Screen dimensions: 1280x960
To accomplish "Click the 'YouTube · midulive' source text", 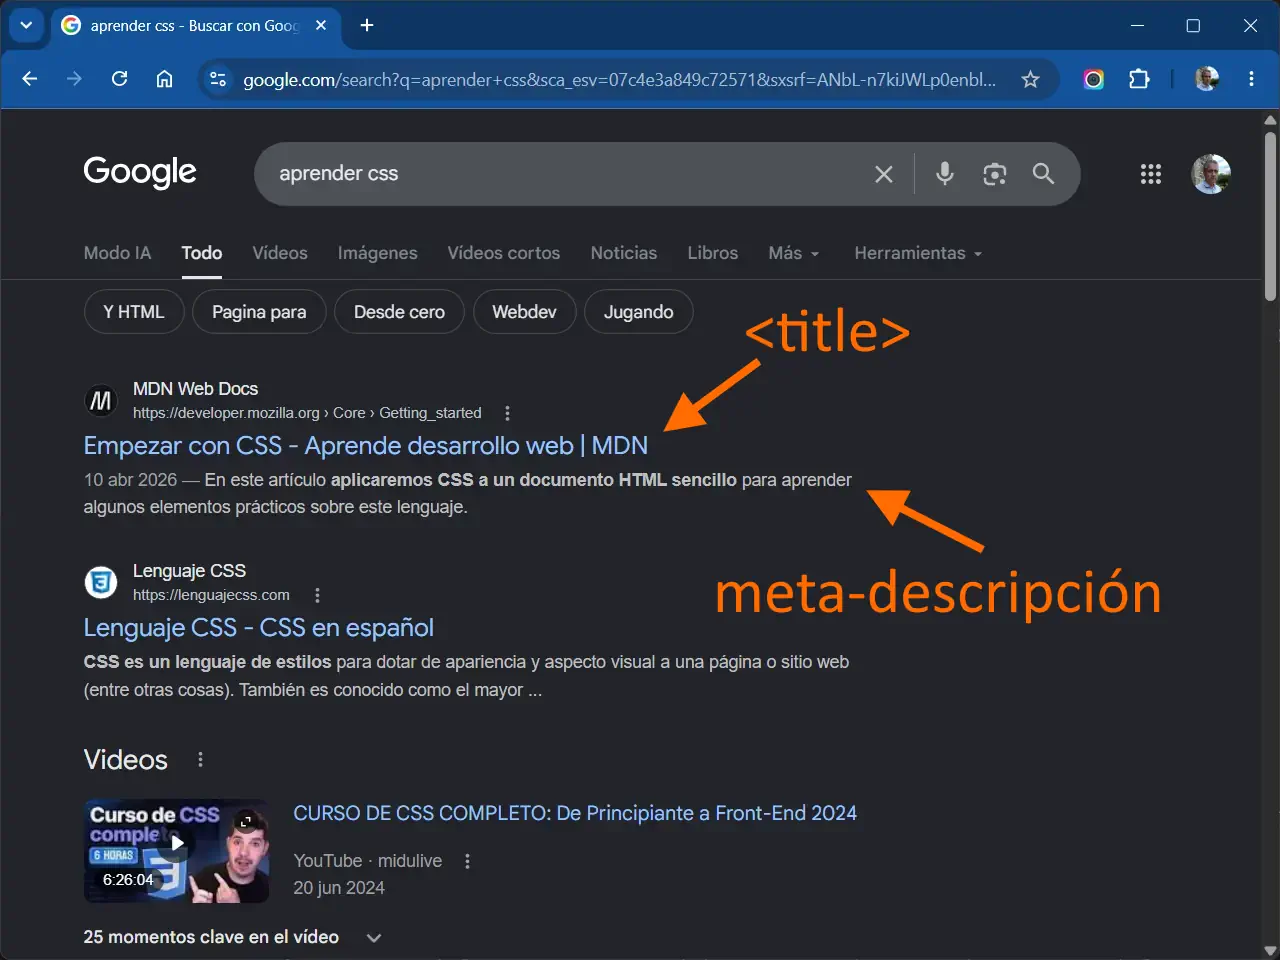I will click(368, 861).
